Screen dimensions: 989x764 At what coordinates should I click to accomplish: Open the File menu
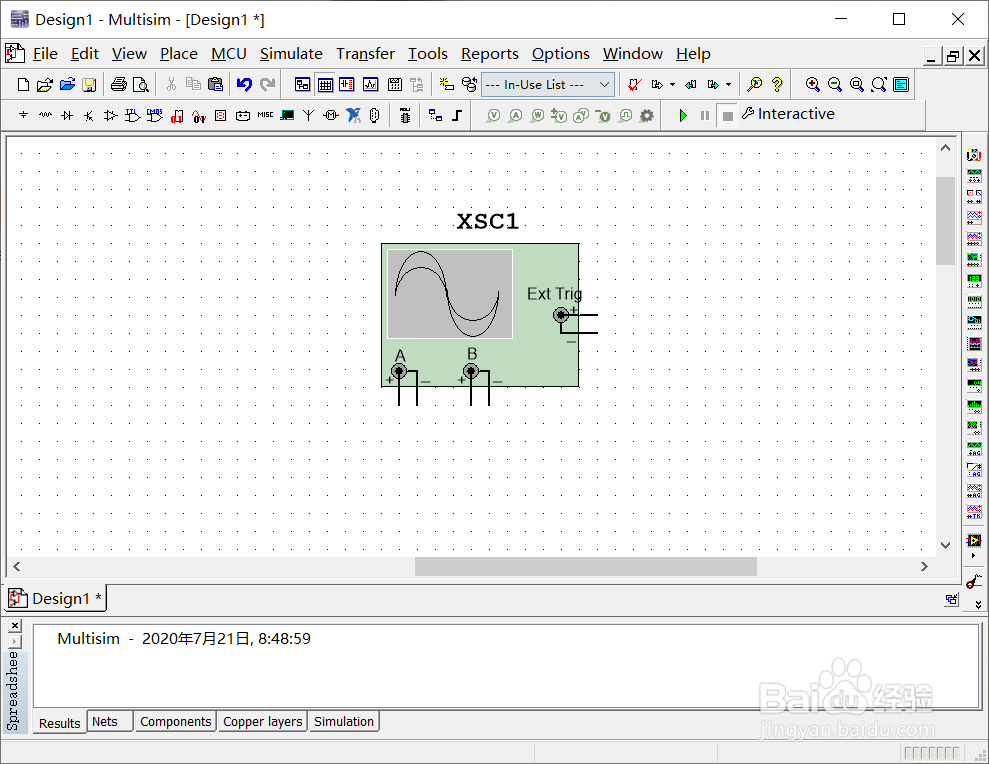(x=45, y=54)
